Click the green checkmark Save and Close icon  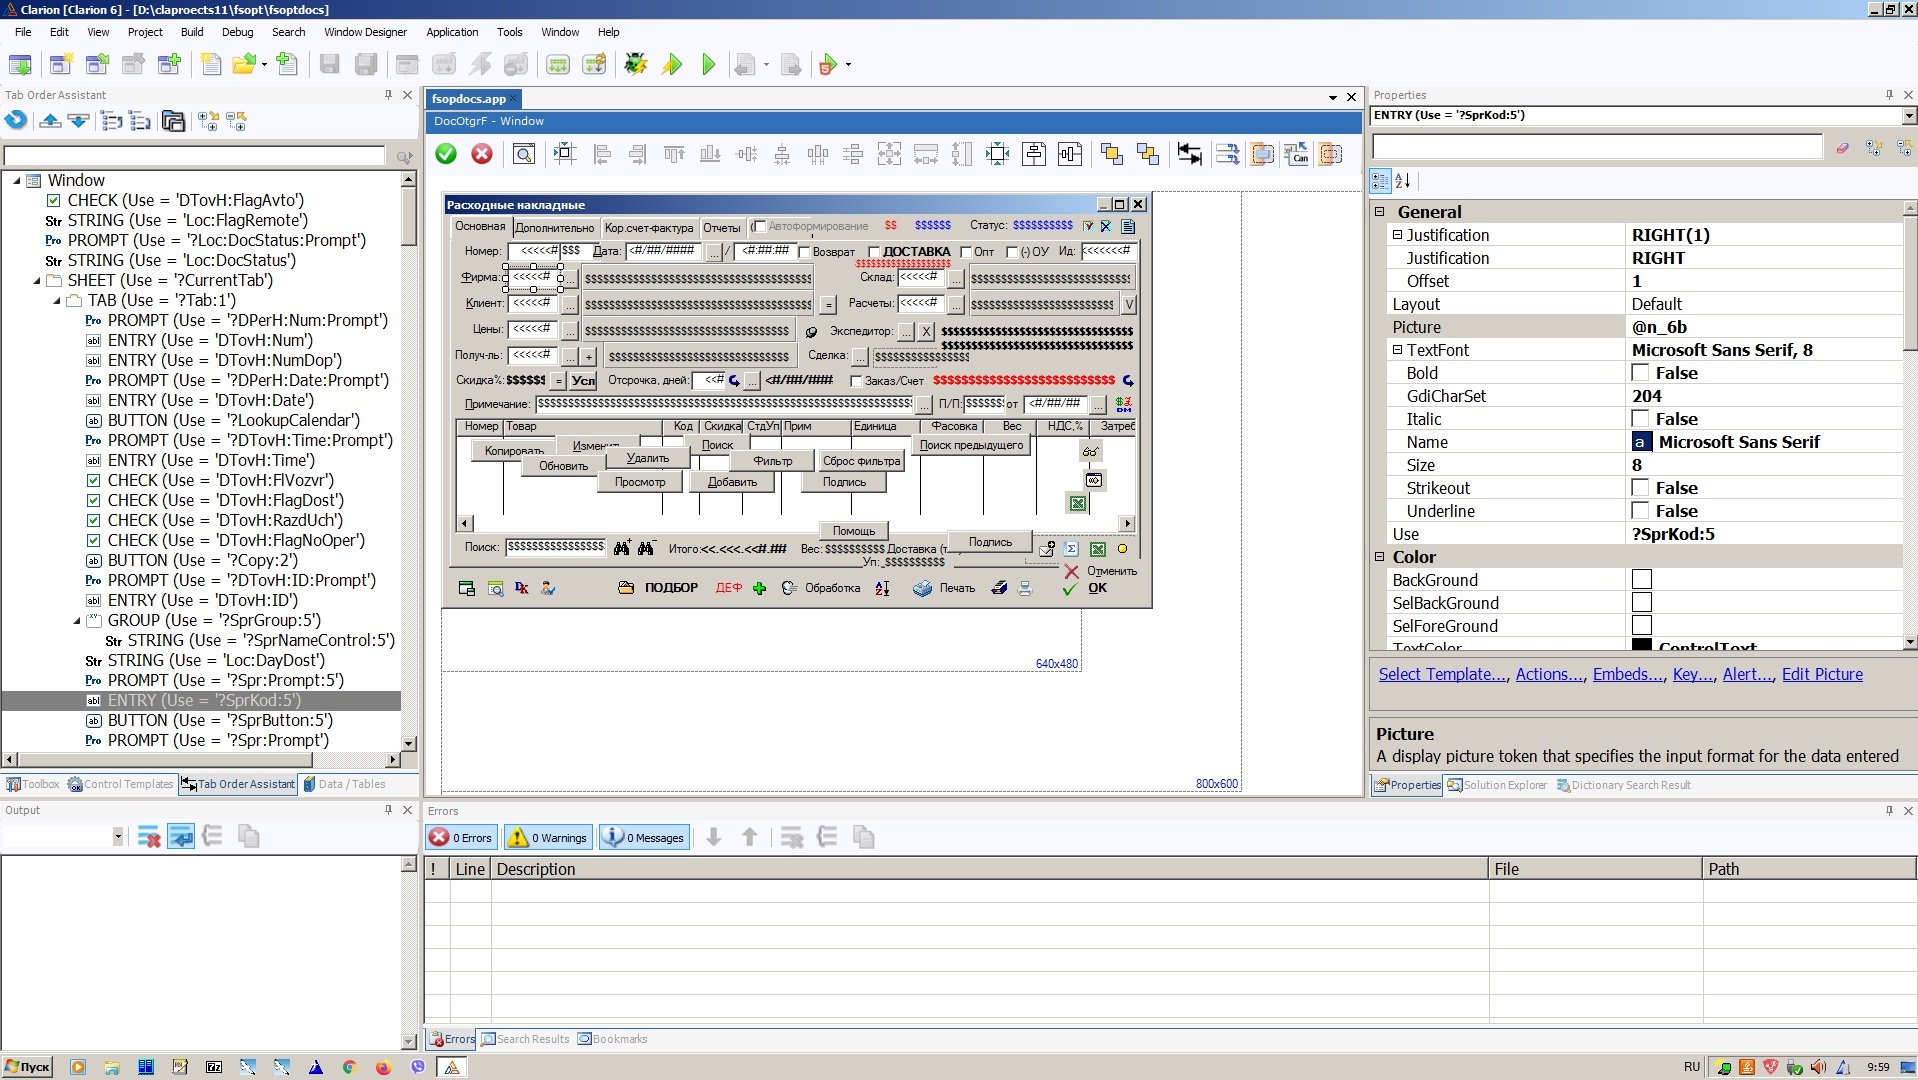point(446,154)
